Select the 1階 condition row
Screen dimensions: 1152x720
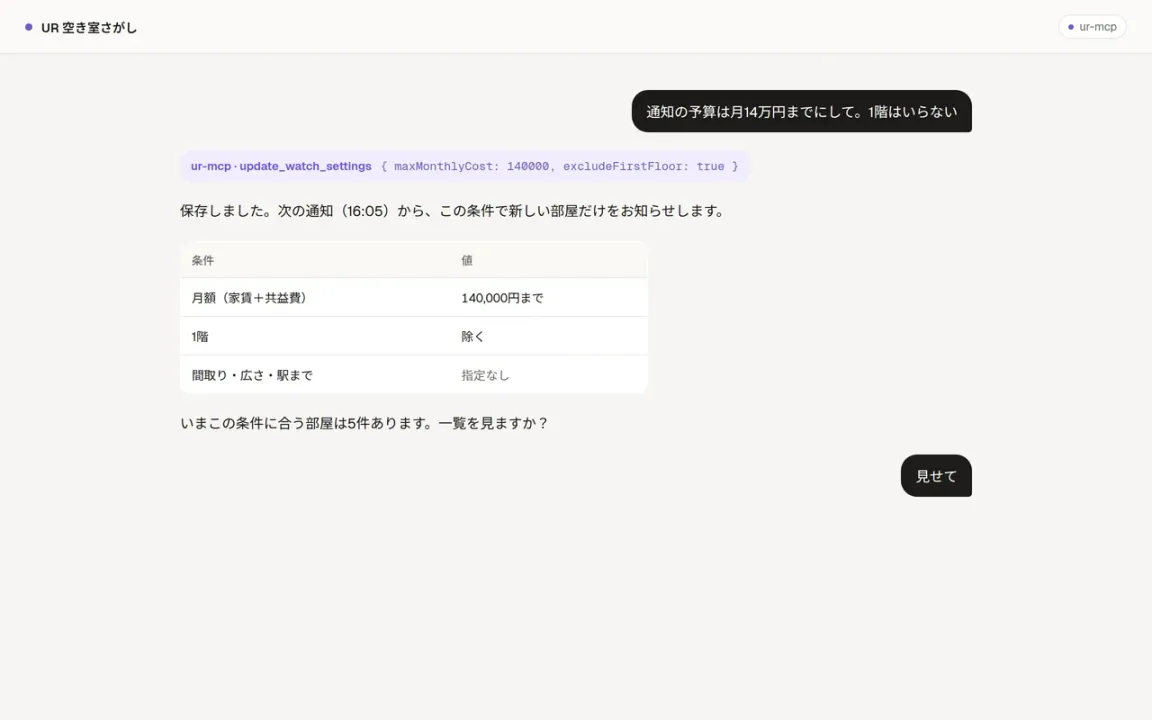tap(414, 336)
